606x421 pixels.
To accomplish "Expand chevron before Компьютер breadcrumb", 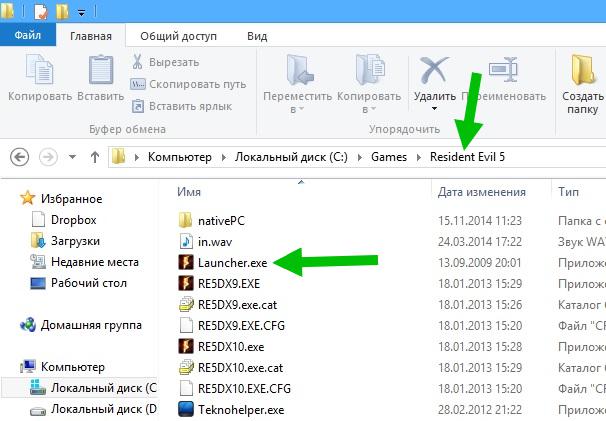I will (x=136, y=157).
